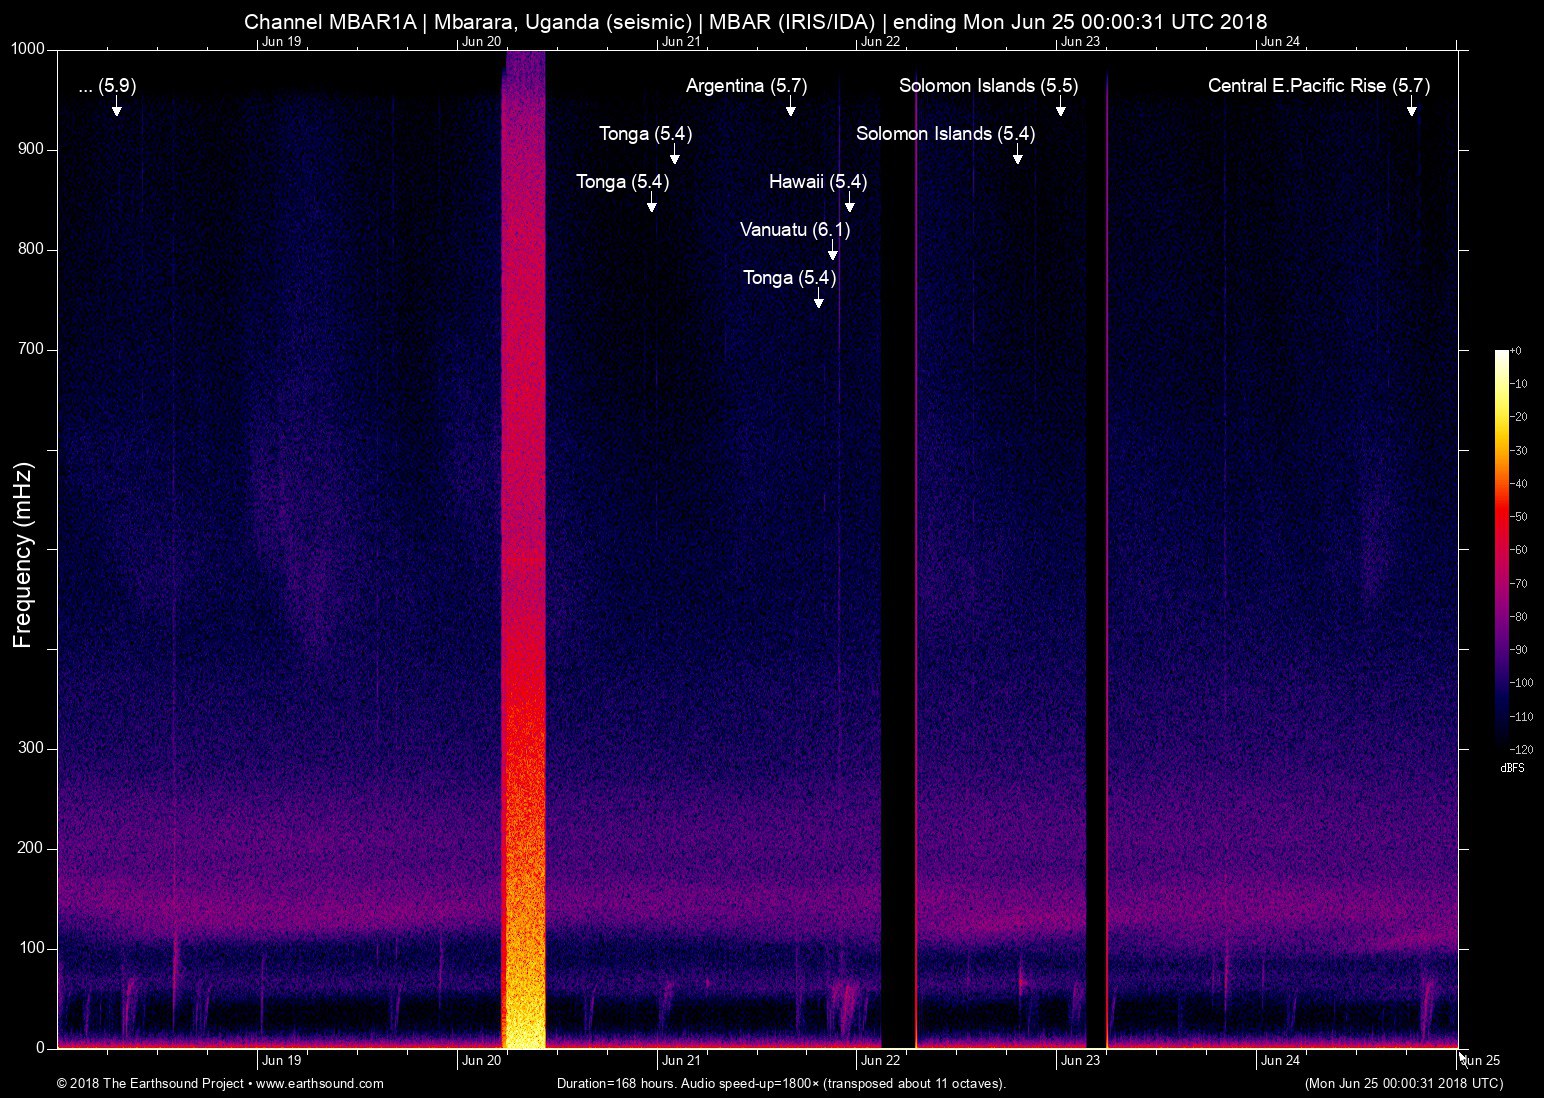Screen dimensions: 1544x1098
Task: Click the arrow below the ... (5.9) label
Action: pyautogui.click(x=117, y=106)
